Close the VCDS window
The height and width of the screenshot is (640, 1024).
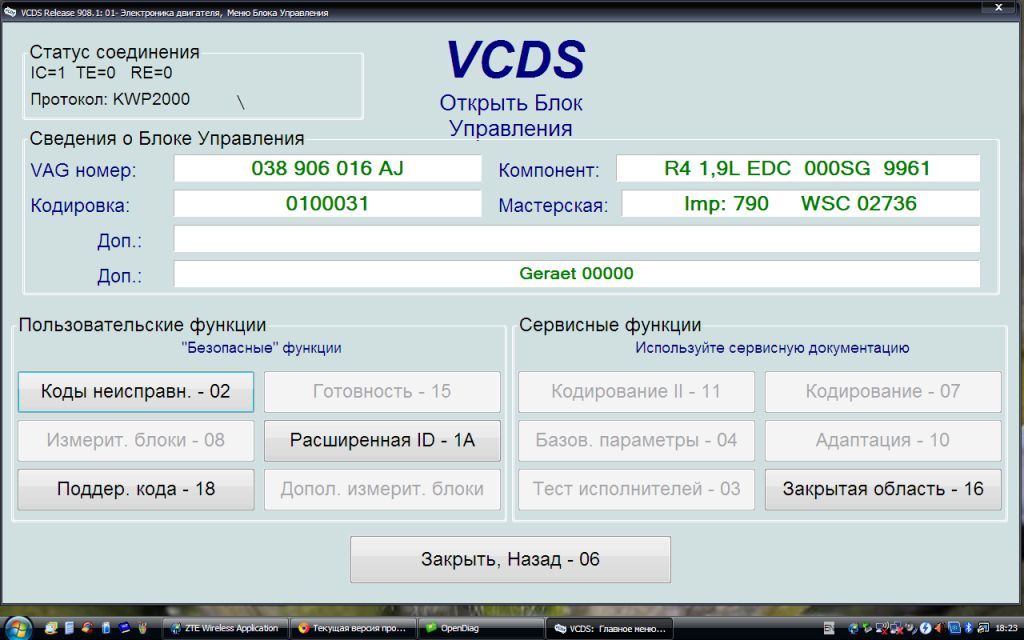[x=999, y=8]
